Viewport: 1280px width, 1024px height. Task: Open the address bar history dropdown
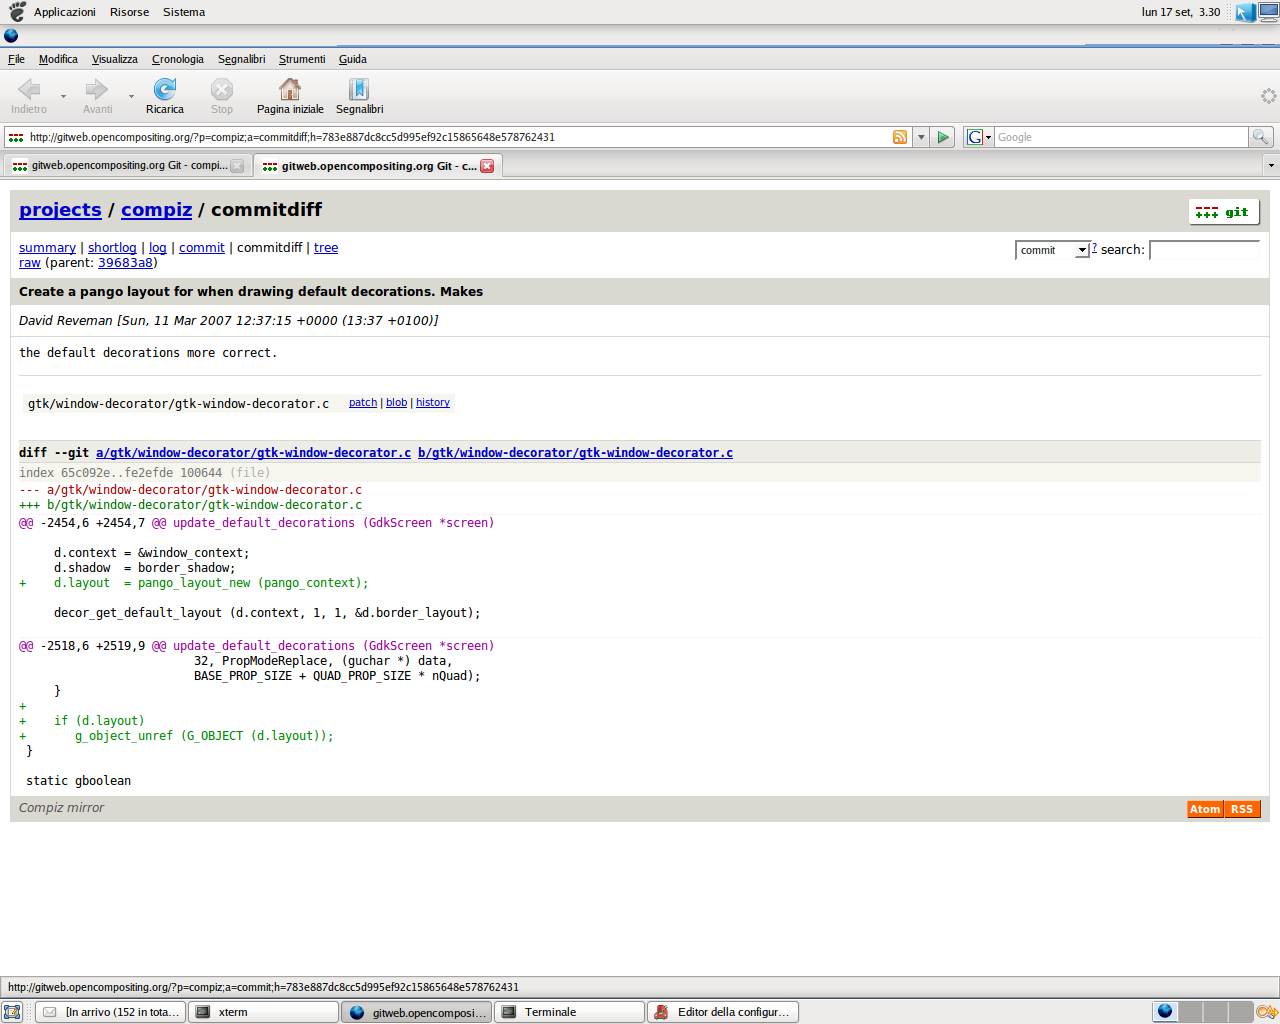coord(921,137)
